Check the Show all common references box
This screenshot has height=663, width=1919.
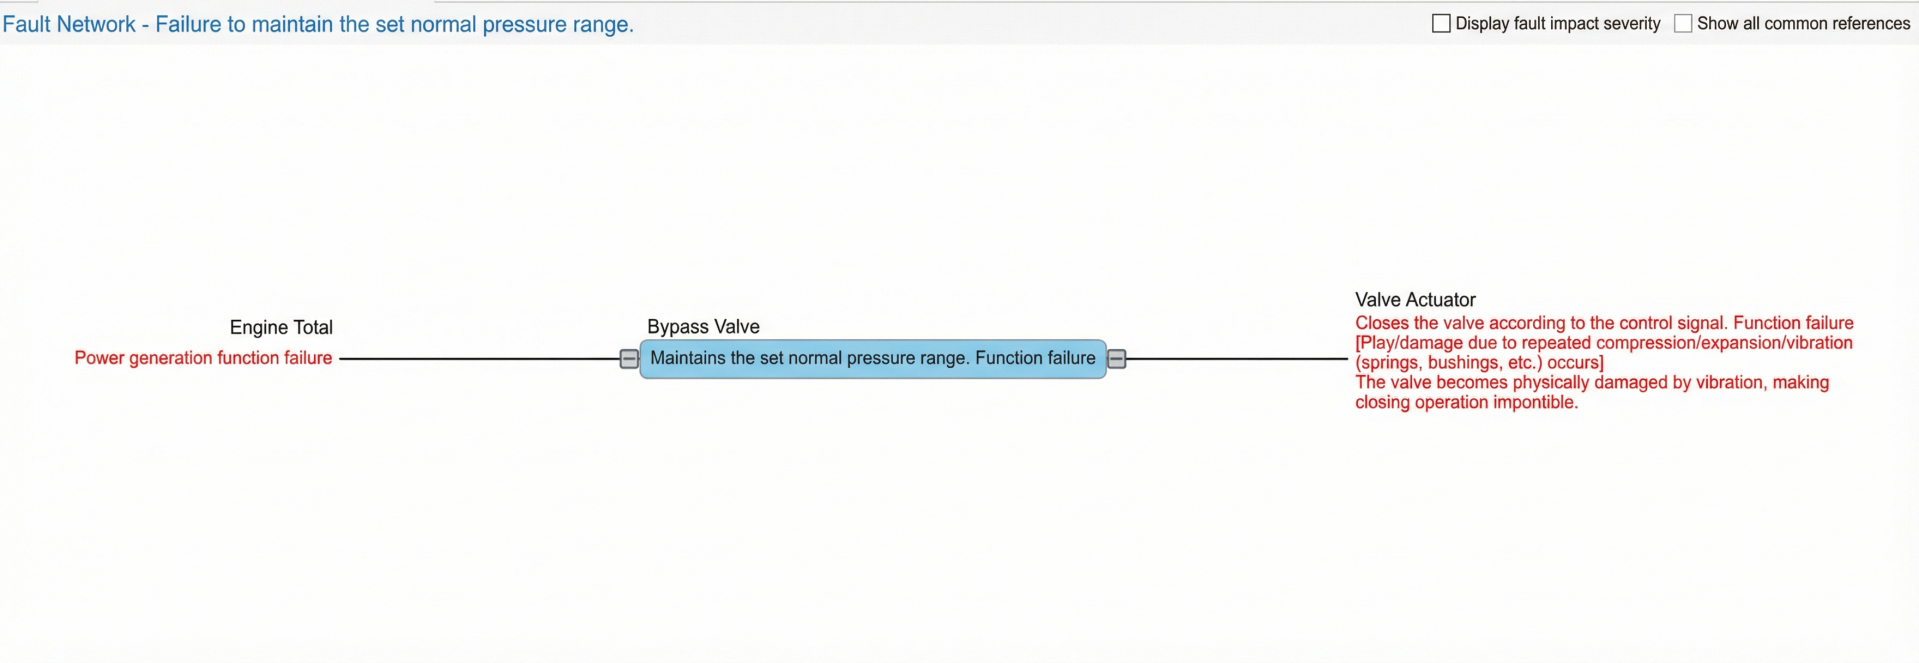pyautogui.click(x=1683, y=23)
